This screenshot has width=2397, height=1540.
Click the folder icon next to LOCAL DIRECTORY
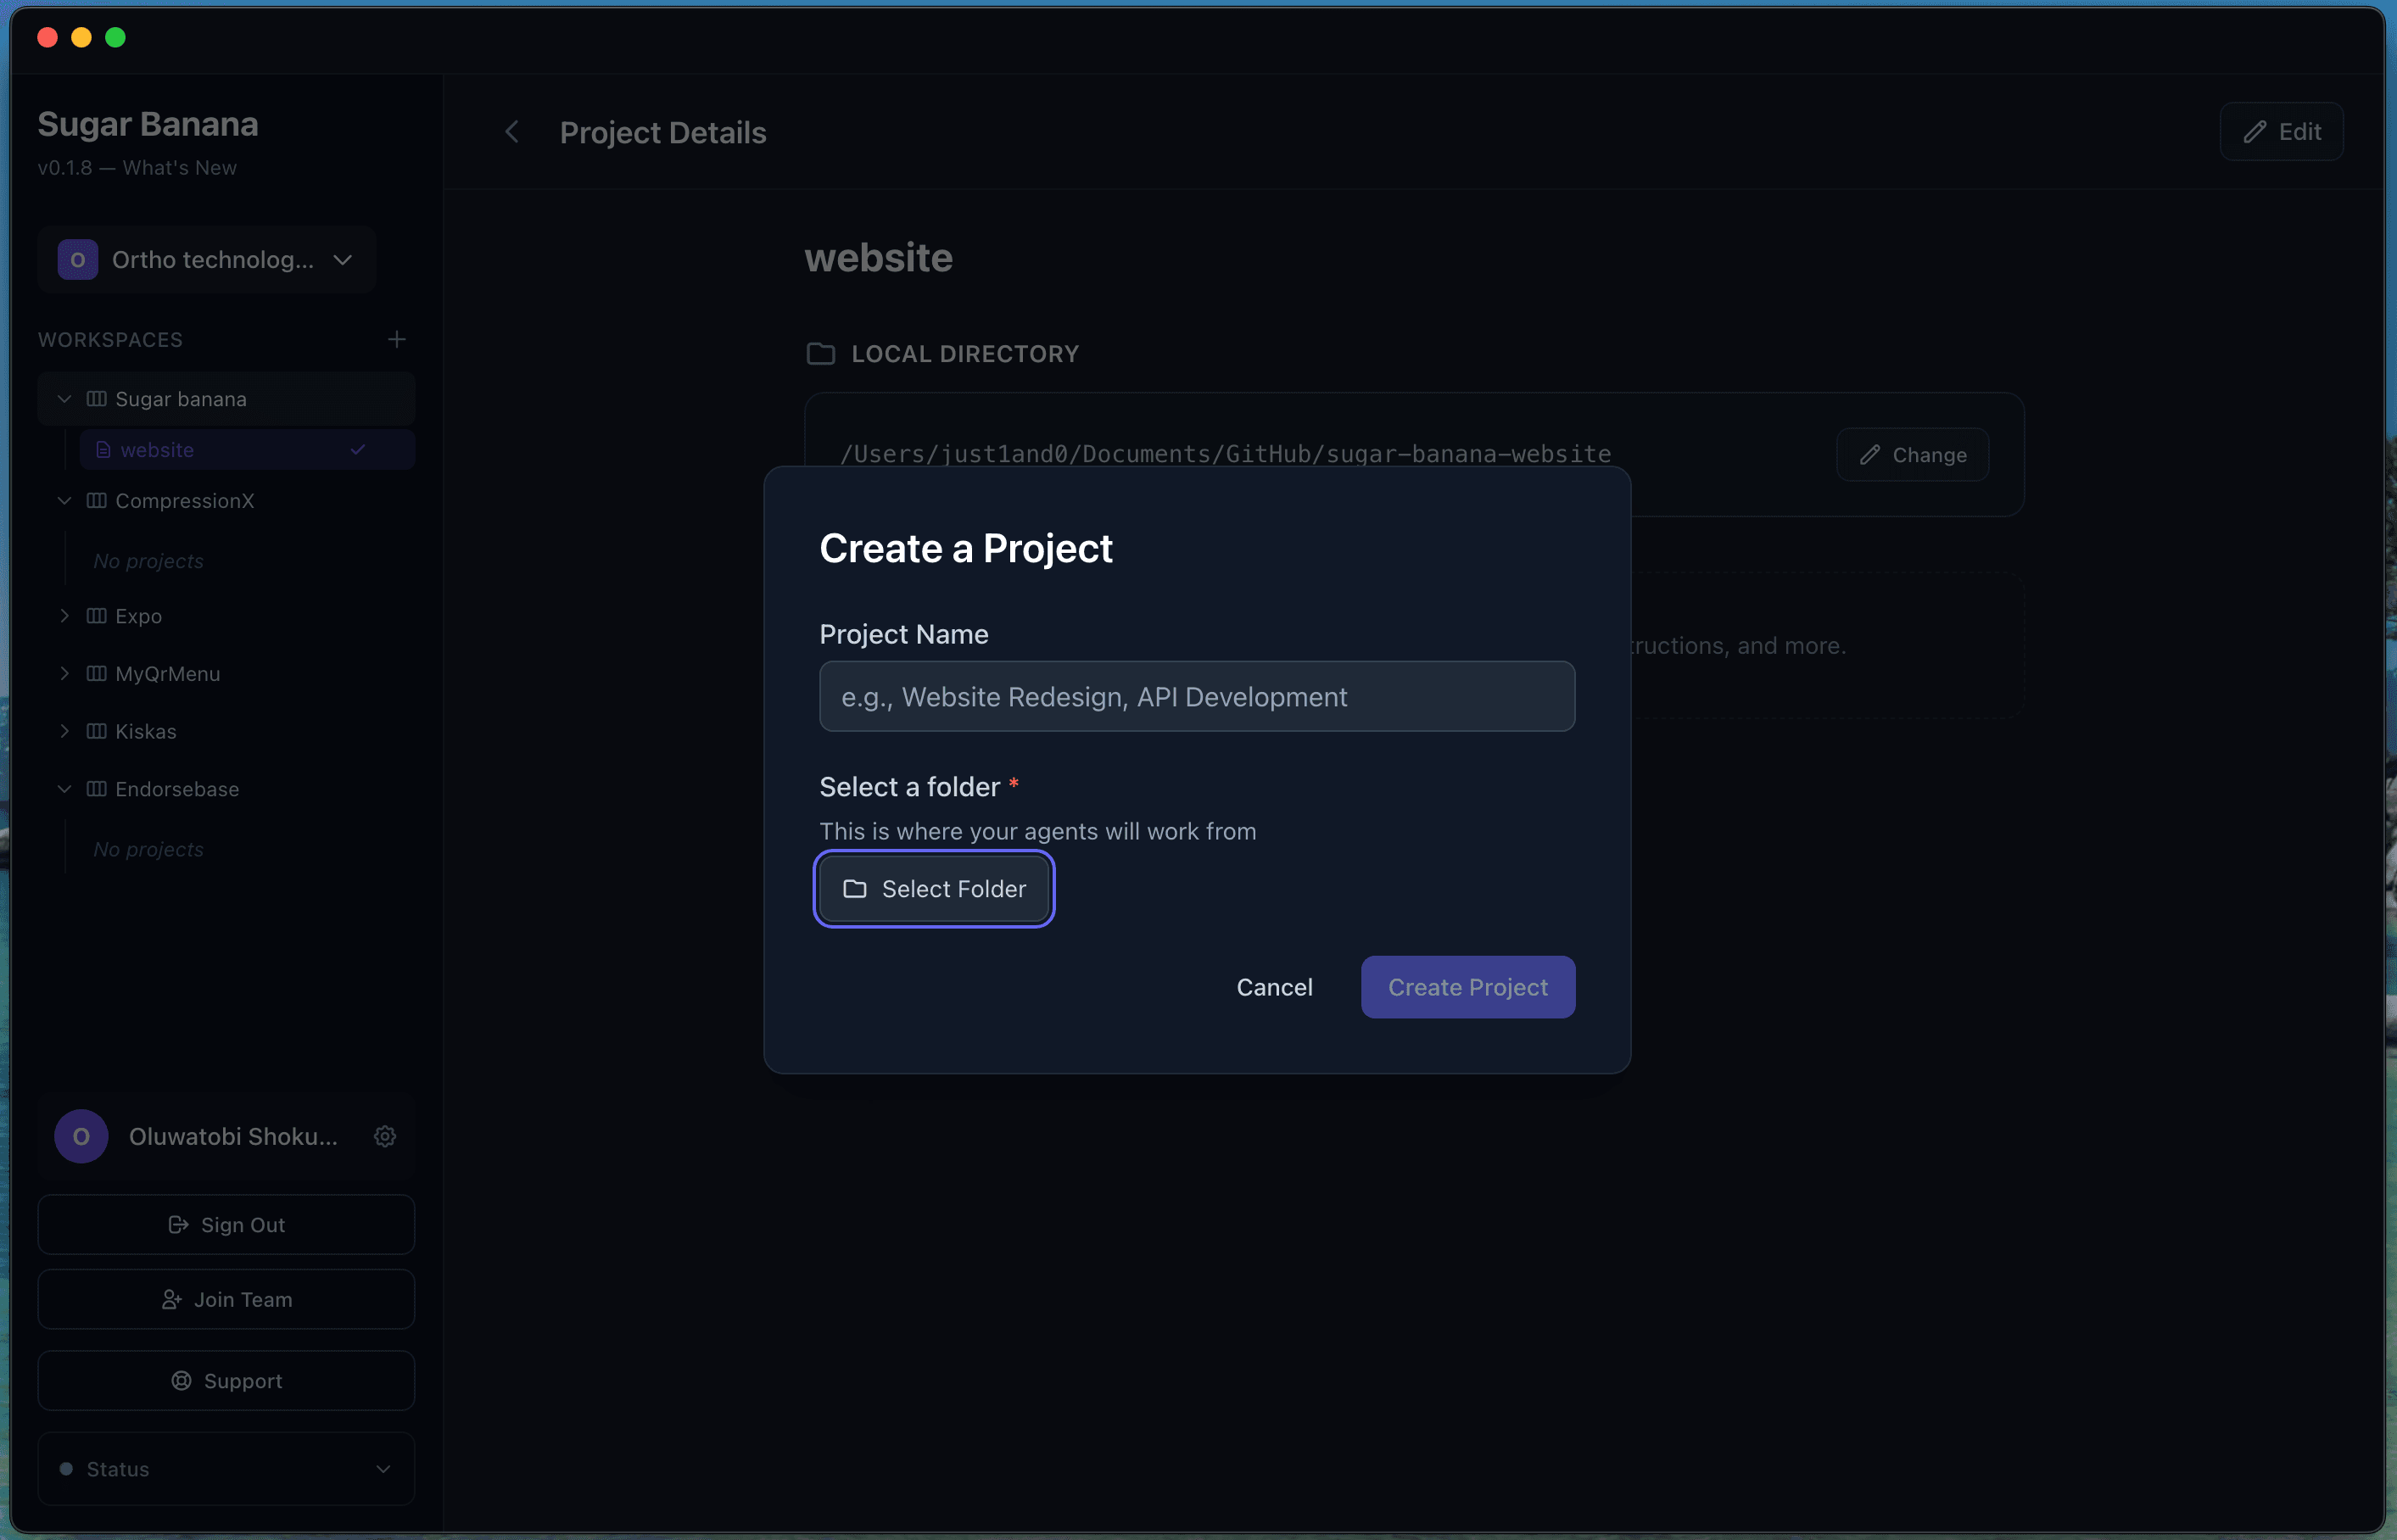(x=820, y=353)
